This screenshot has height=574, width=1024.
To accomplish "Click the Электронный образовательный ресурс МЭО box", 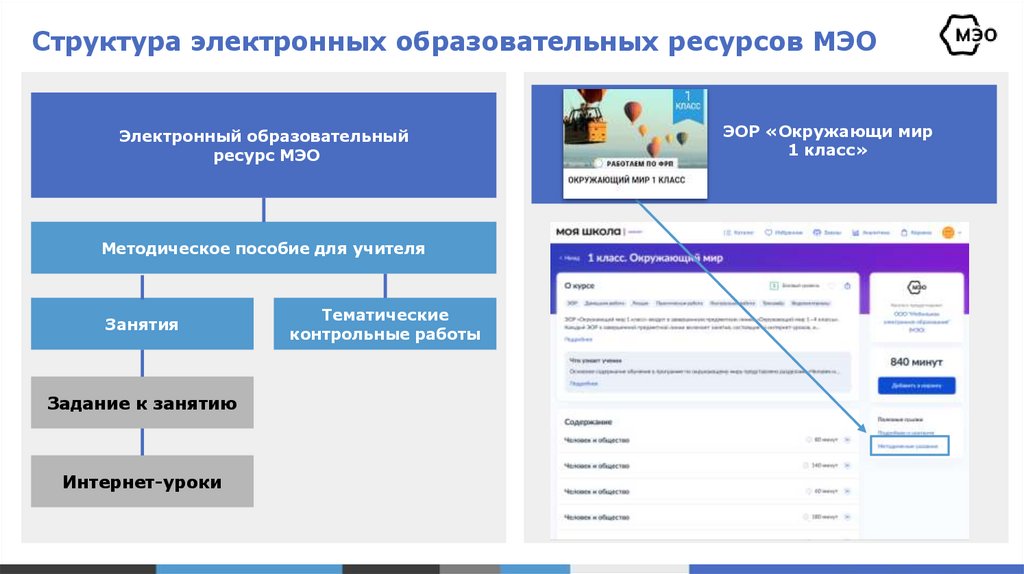I will point(263,145).
